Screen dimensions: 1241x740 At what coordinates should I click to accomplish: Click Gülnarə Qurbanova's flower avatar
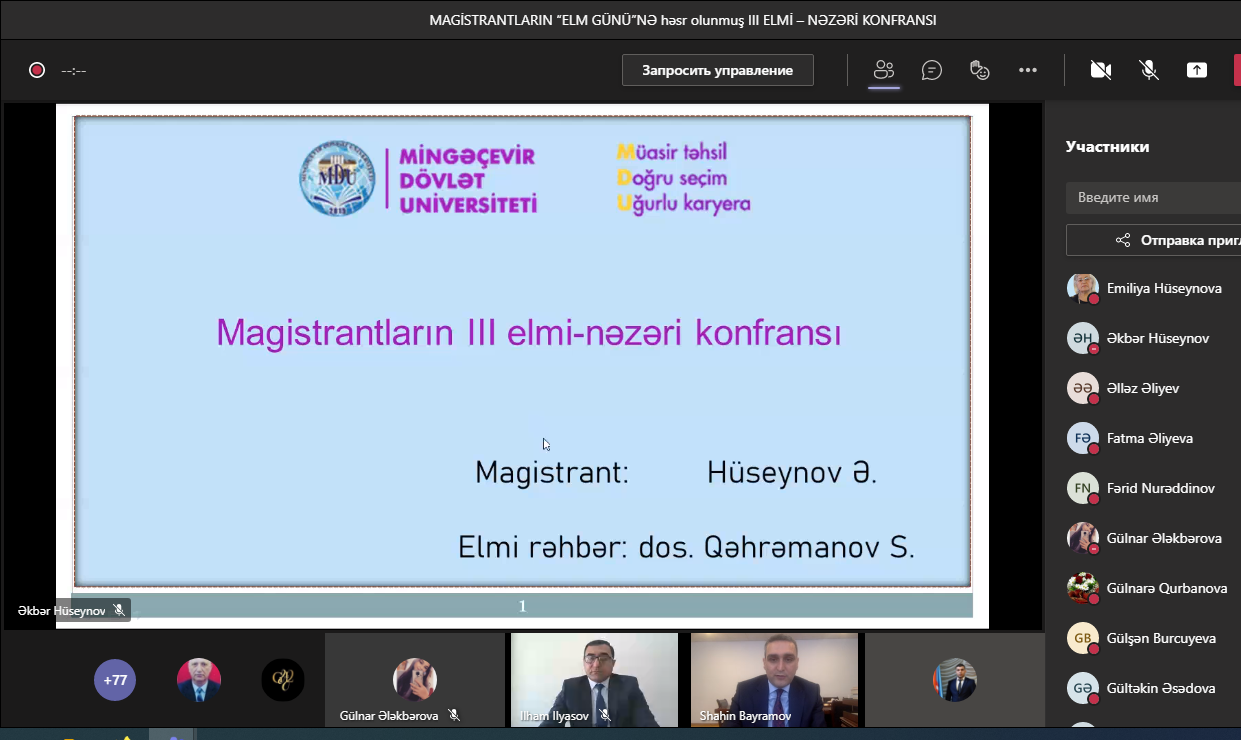1082,588
